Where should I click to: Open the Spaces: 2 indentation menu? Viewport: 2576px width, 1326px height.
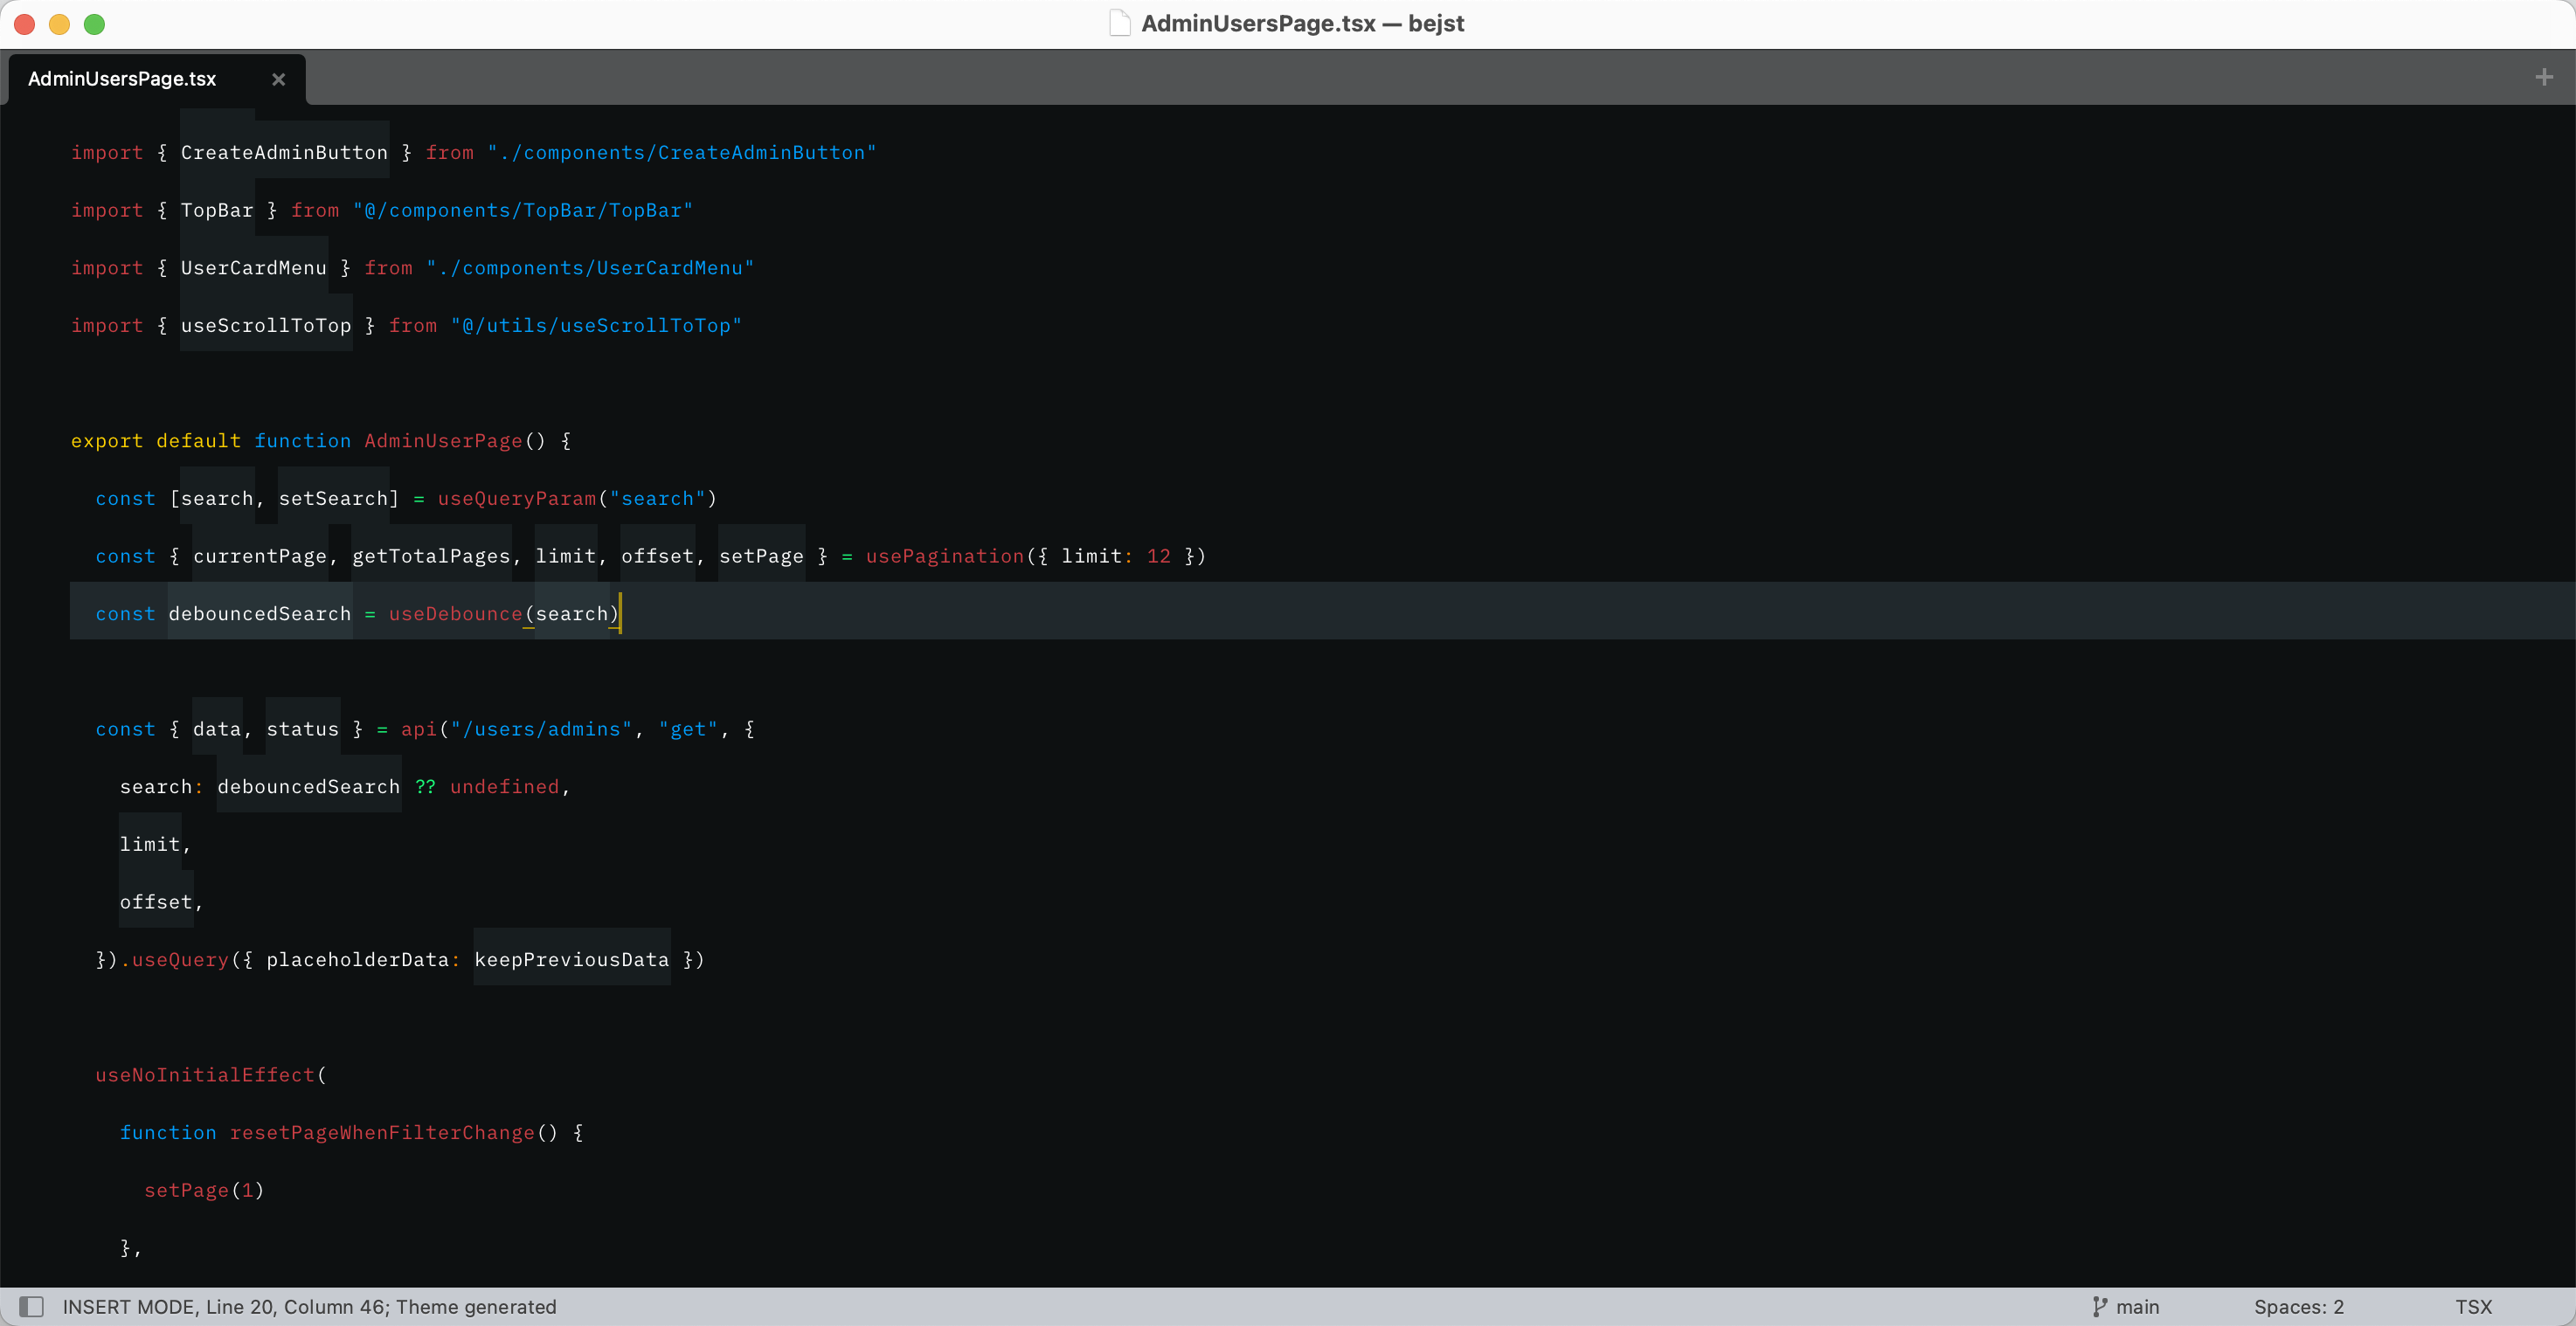click(x=2298, y=1306)
